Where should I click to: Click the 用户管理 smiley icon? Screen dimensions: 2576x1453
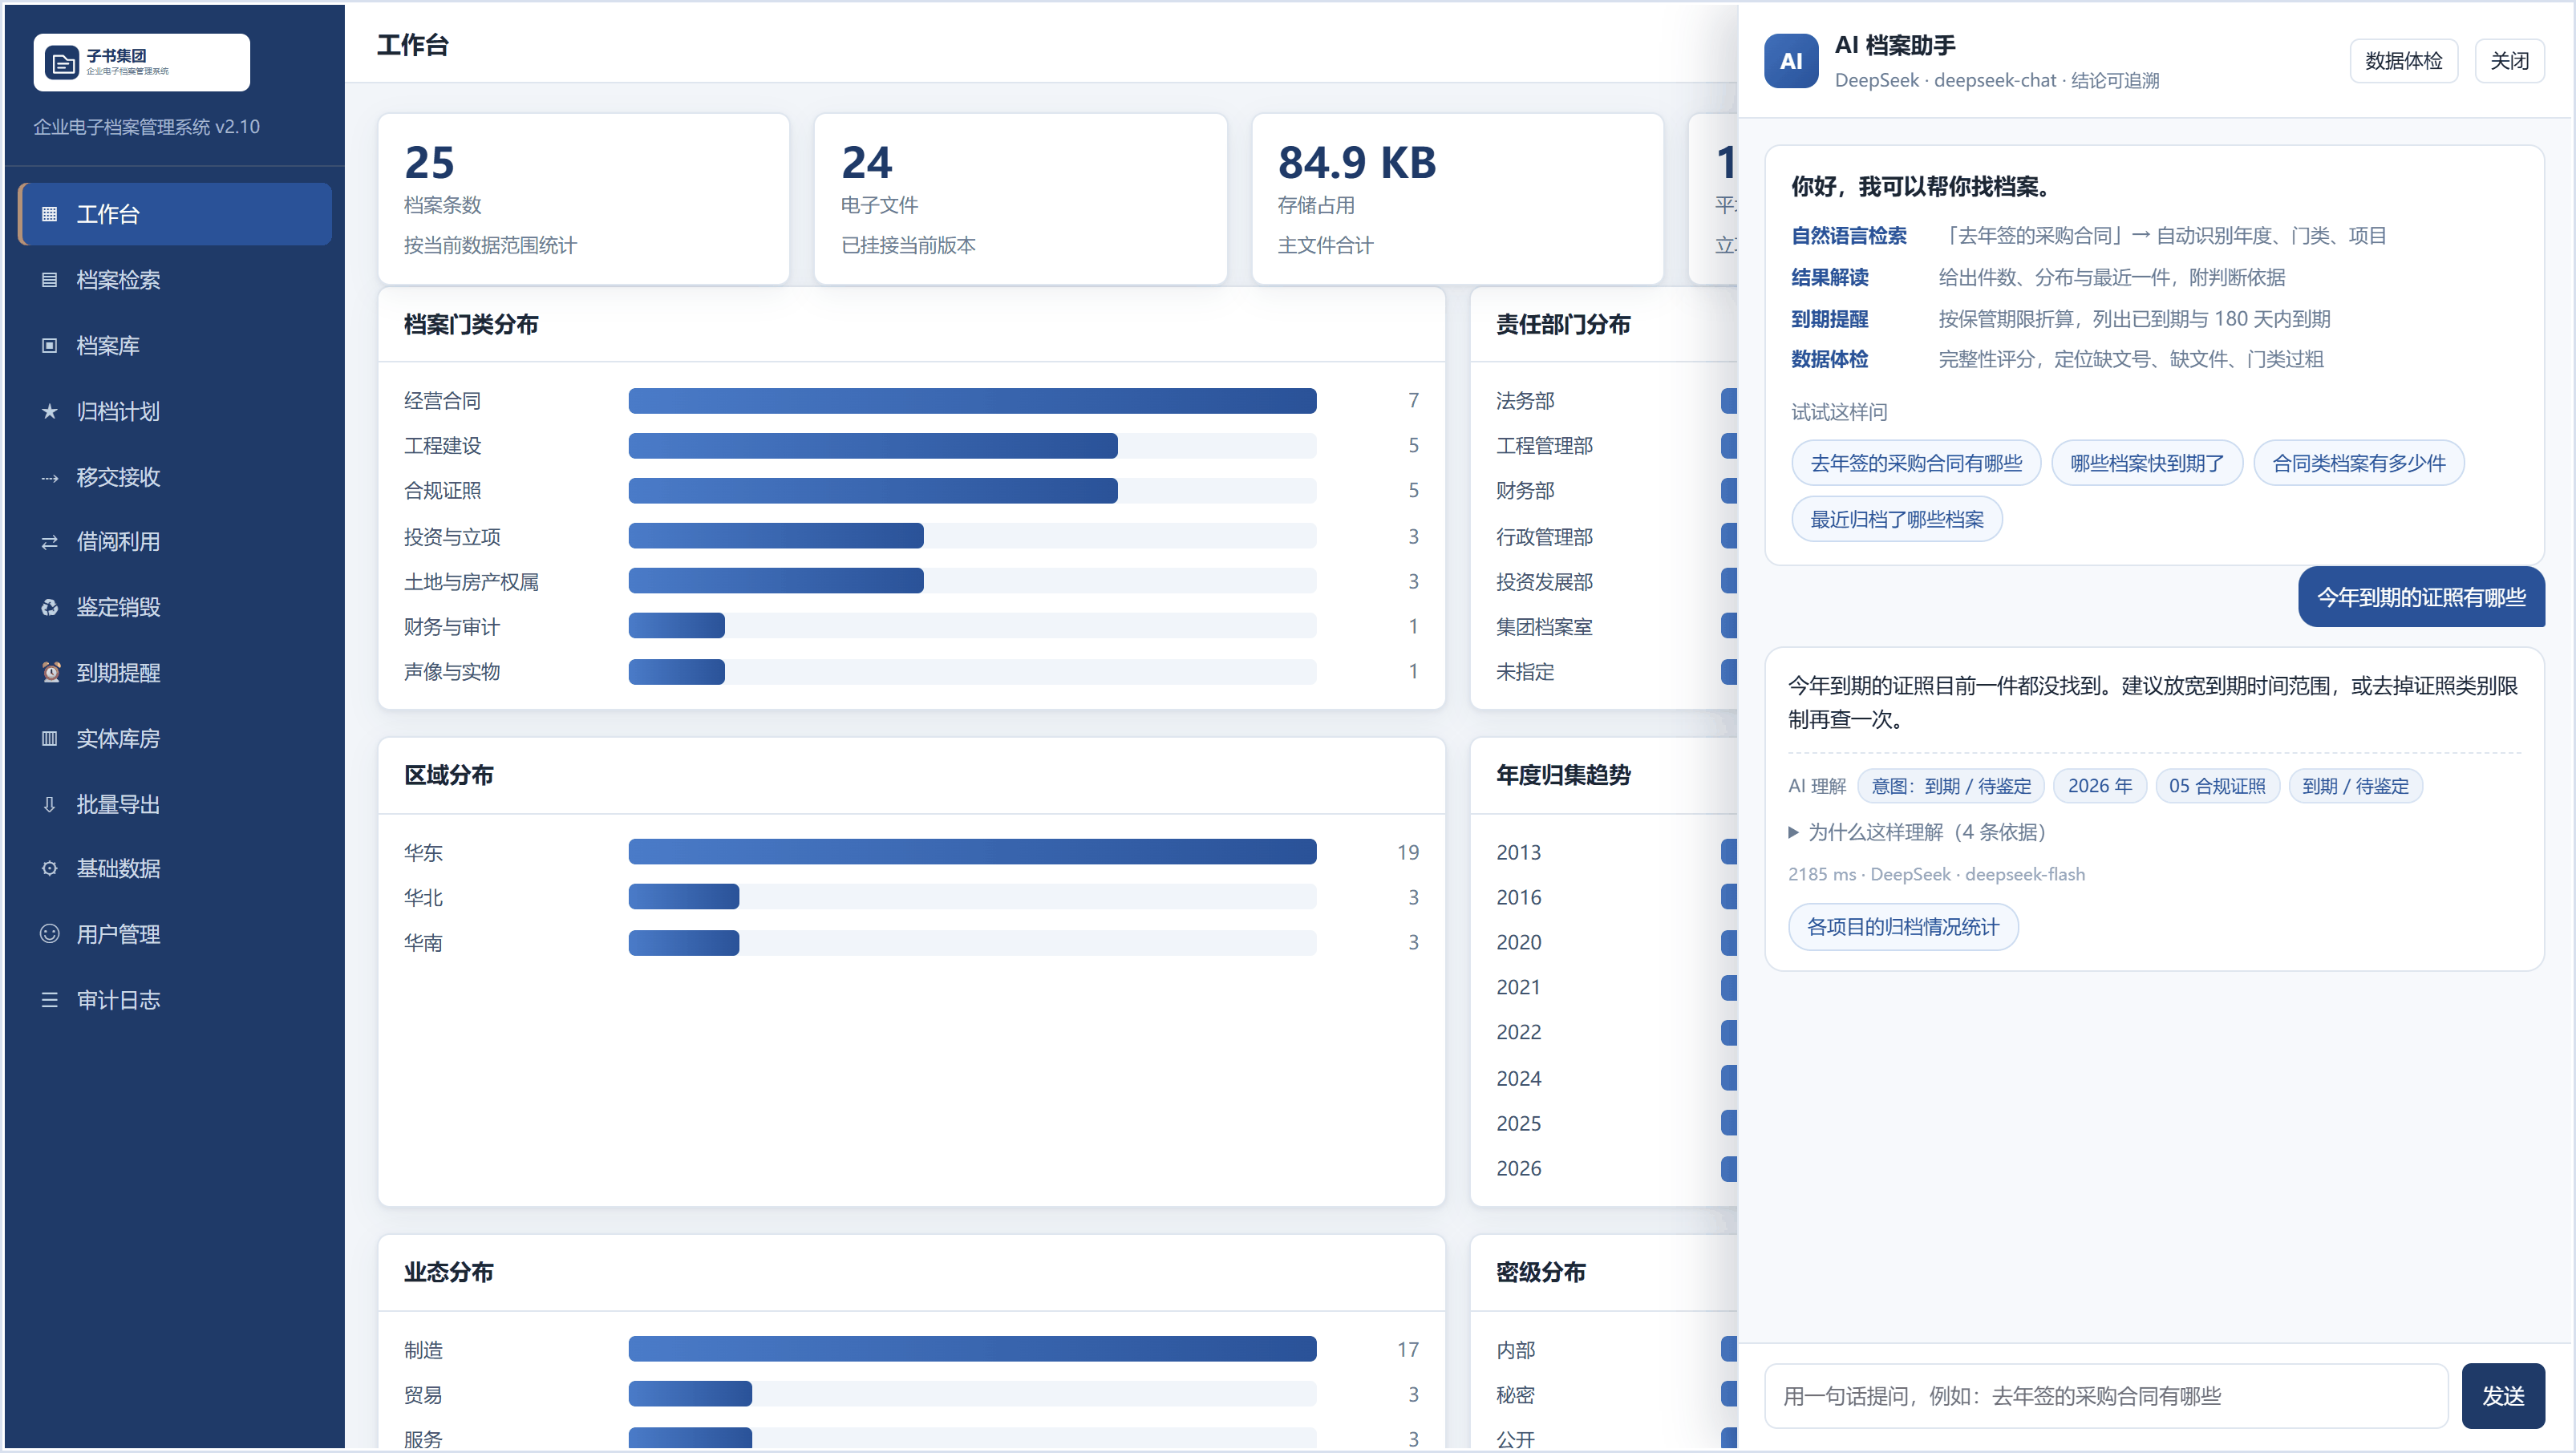[x=49, y=934]
